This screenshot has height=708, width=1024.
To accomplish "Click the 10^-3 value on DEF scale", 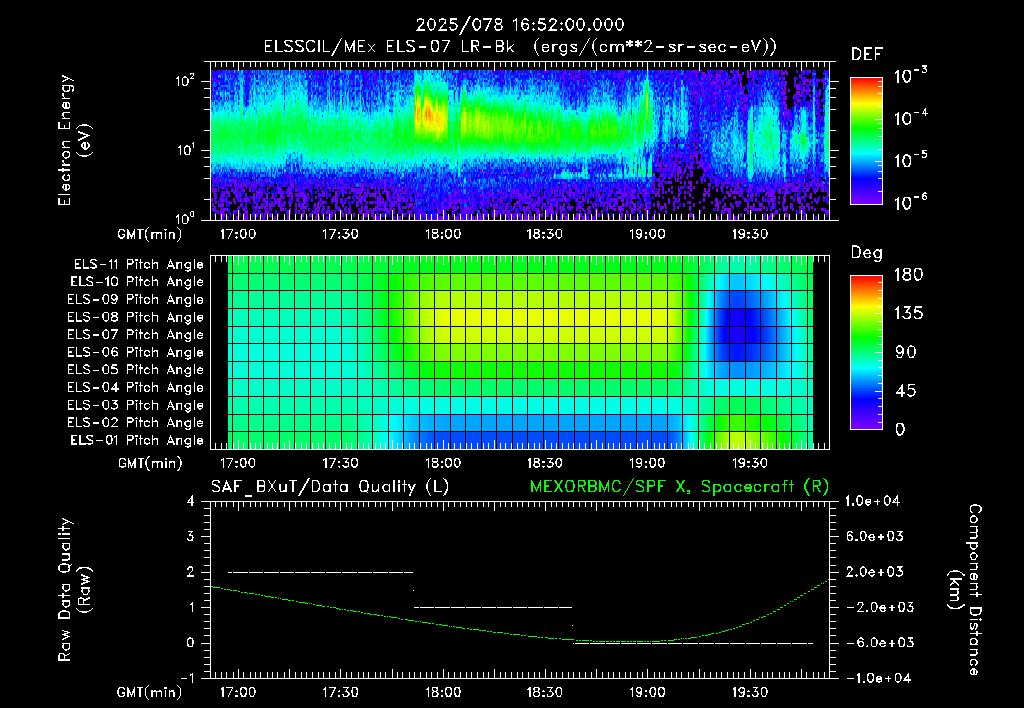I will click(911, 76).
